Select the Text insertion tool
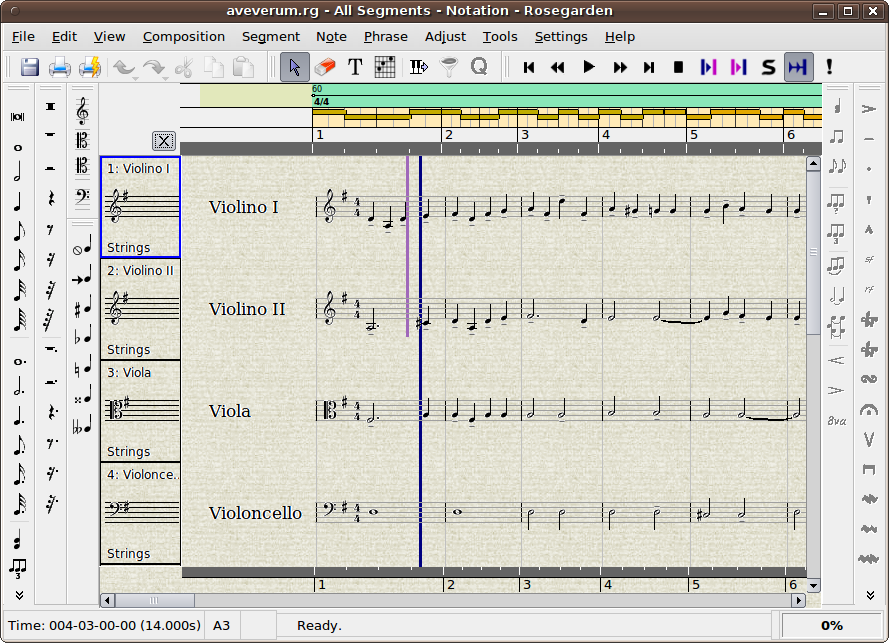This screenshot has height=643, width=889. click(x=355, y=67)
